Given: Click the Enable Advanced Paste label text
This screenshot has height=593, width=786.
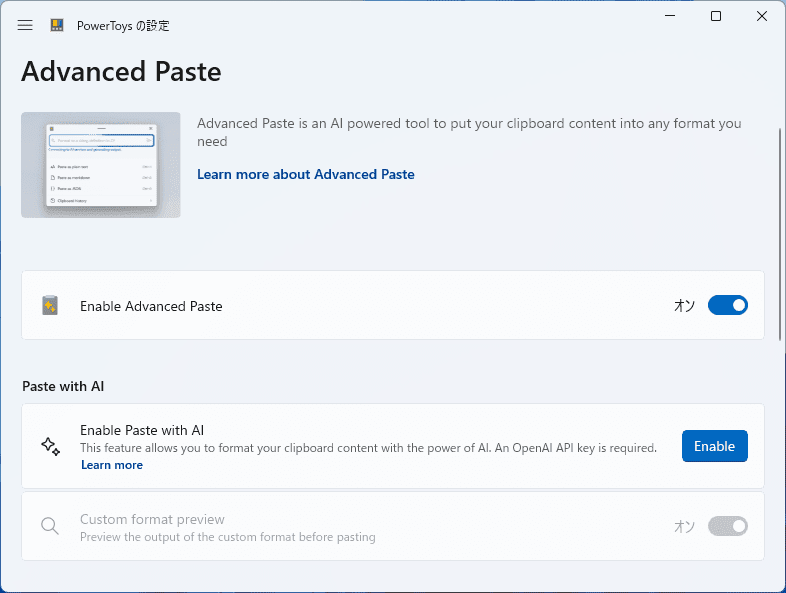Looking at the screenshot, I should [x=151, y=306].
